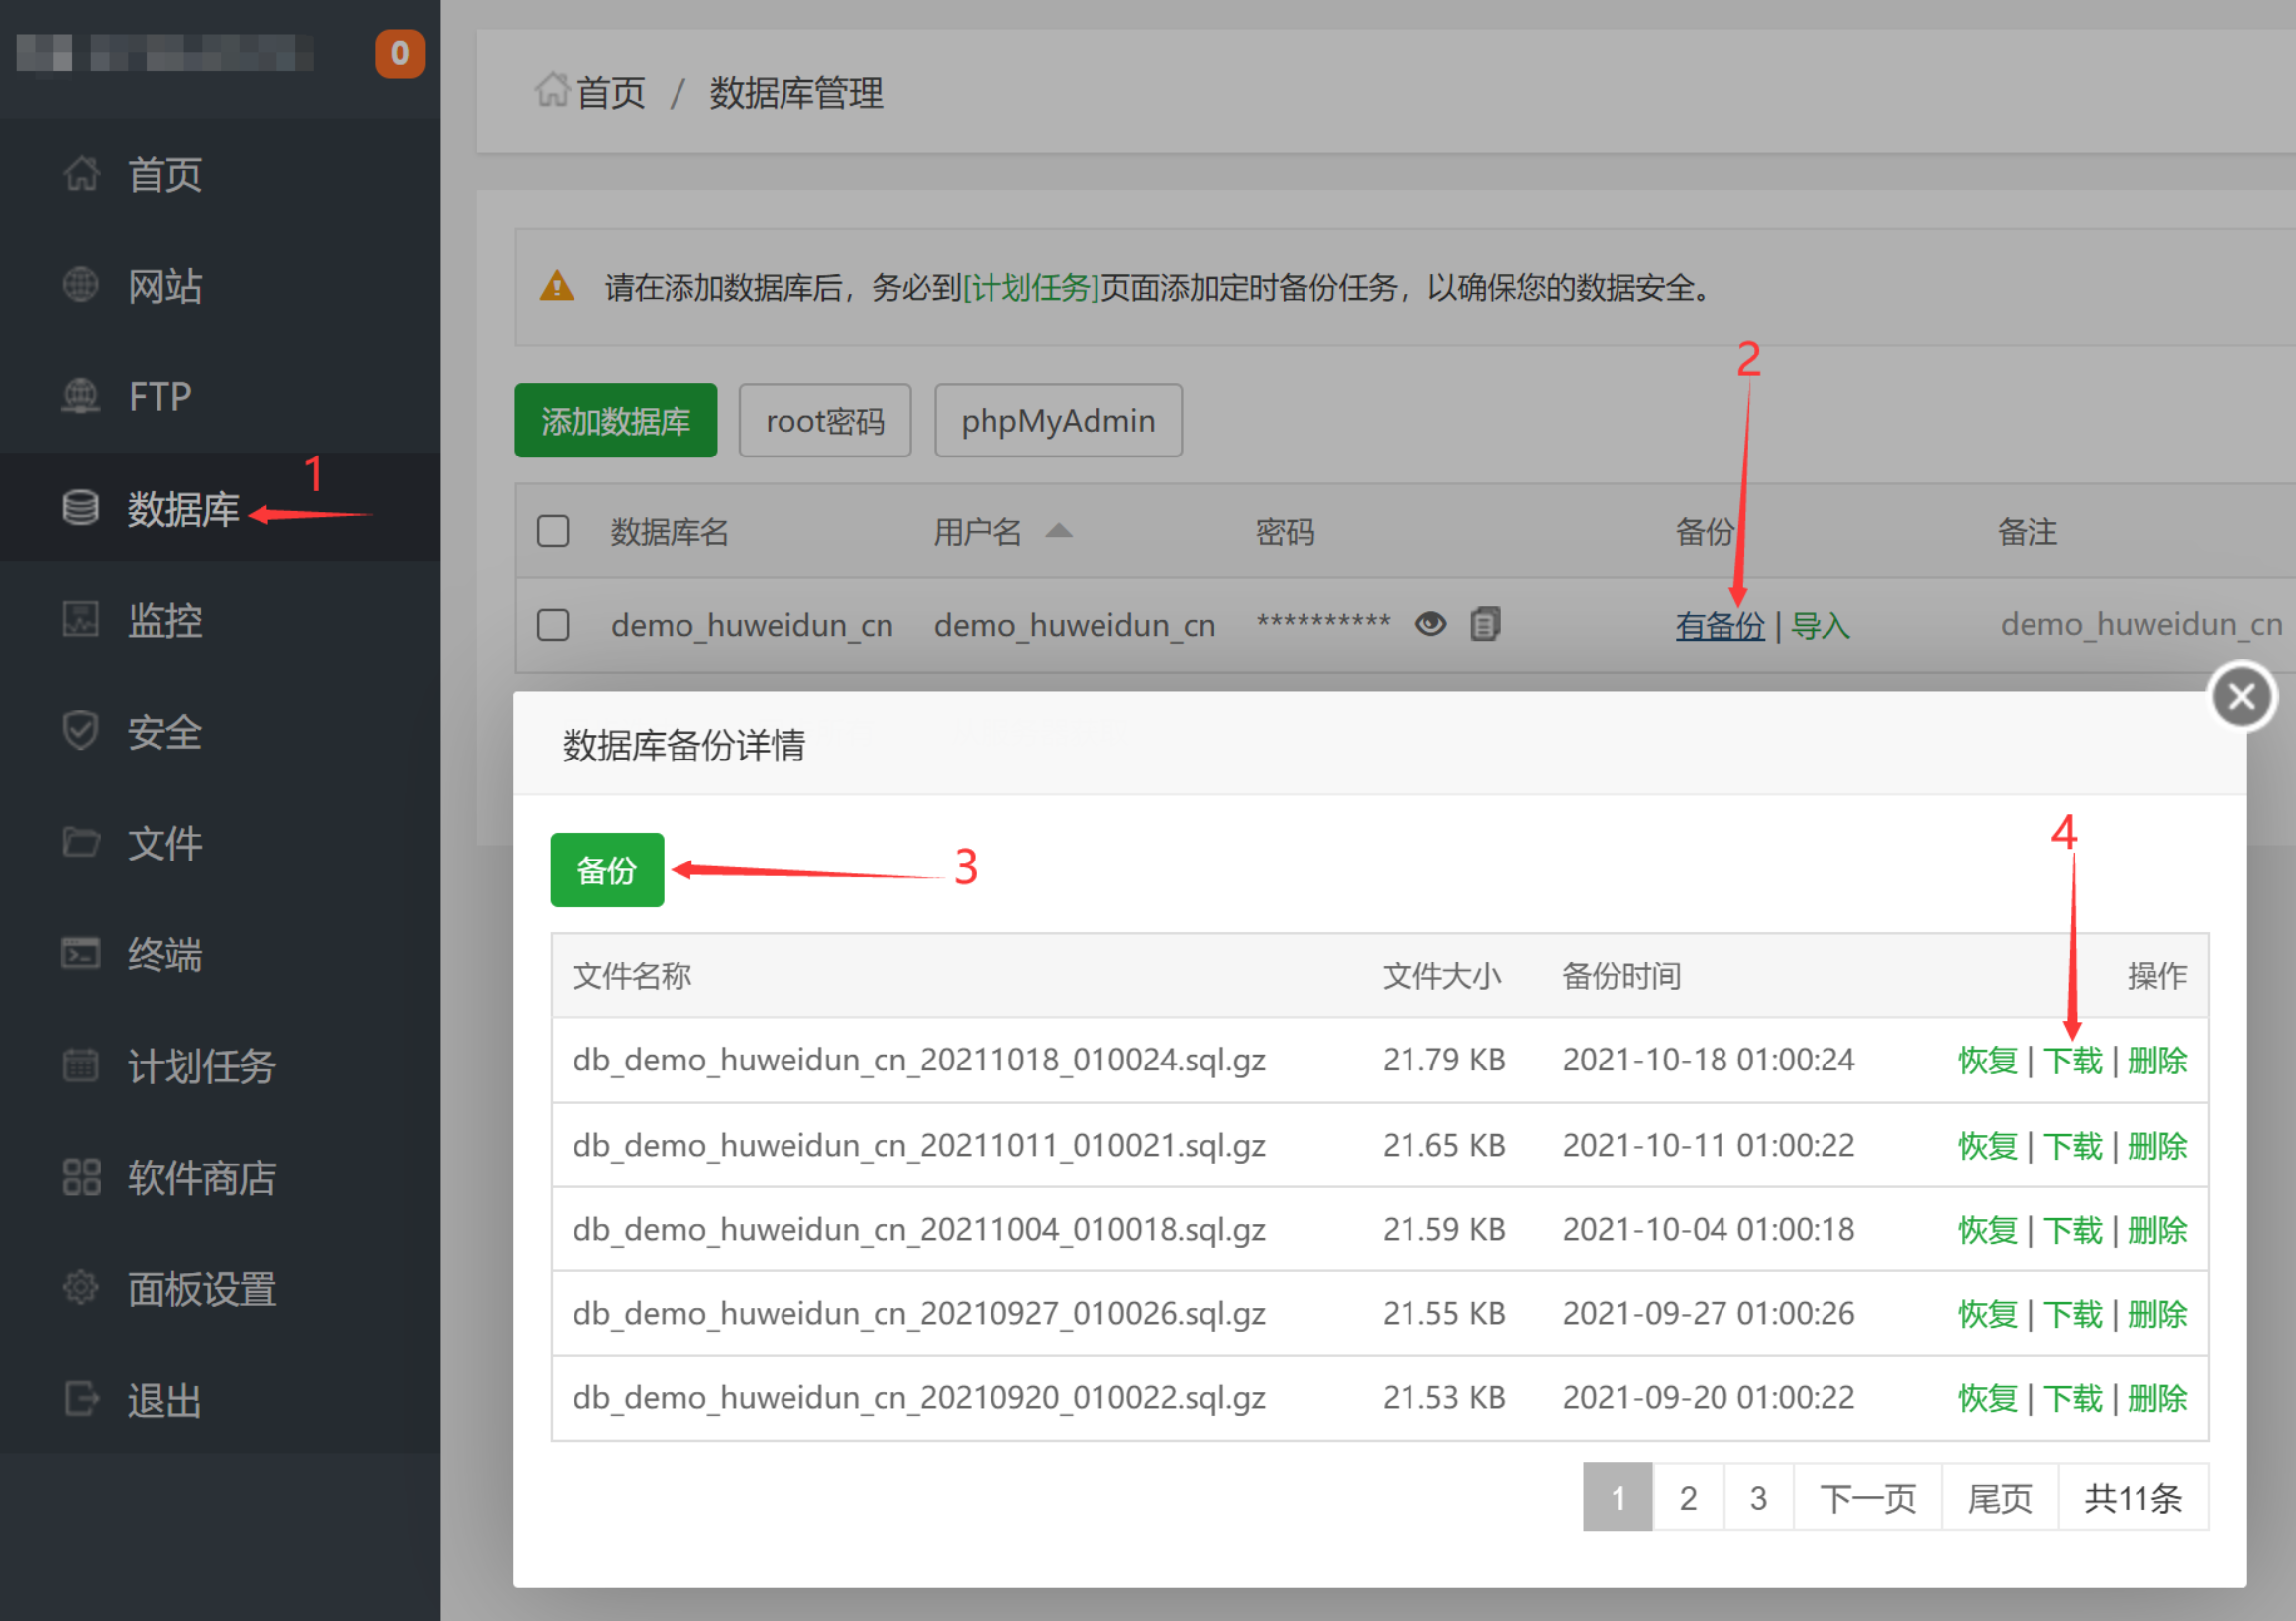Delete the 20210920_010022 backup

[x=2157, y=1398]
